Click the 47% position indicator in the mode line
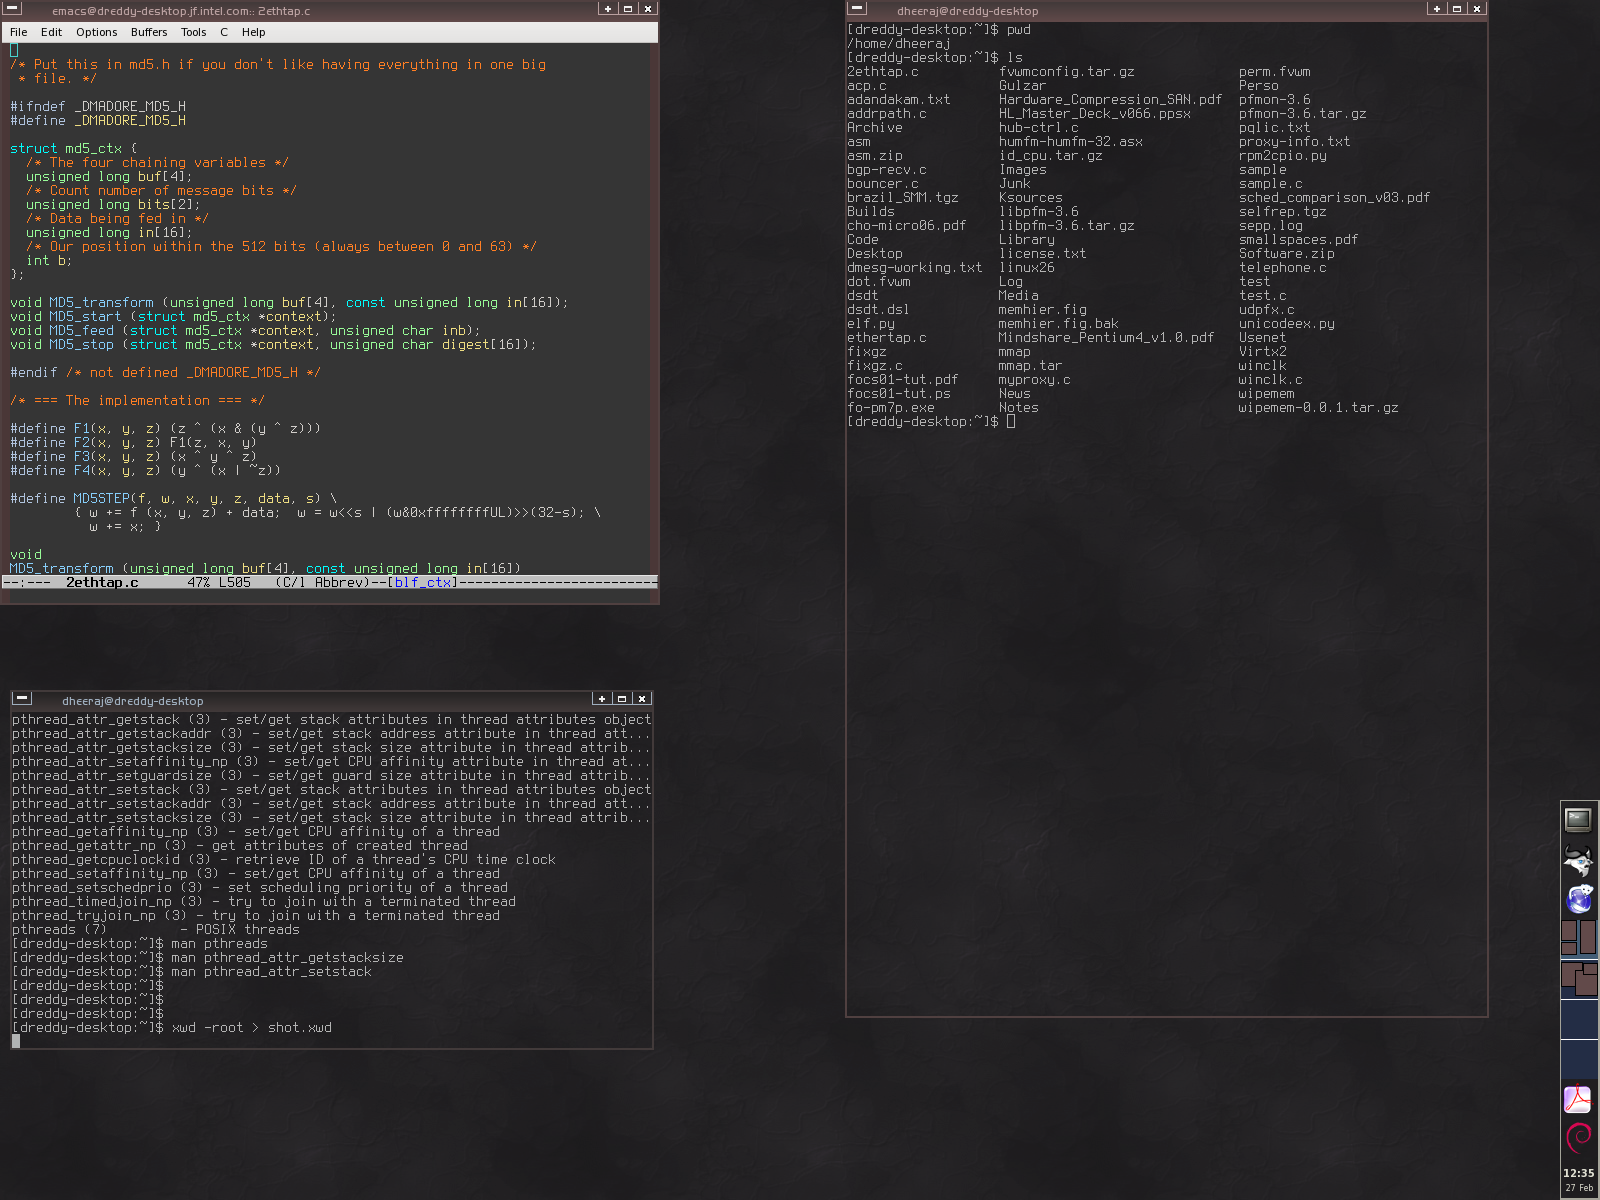The height and width of the screenshot is (1200, 1600). pyautogui.click(x=196, y=581)
